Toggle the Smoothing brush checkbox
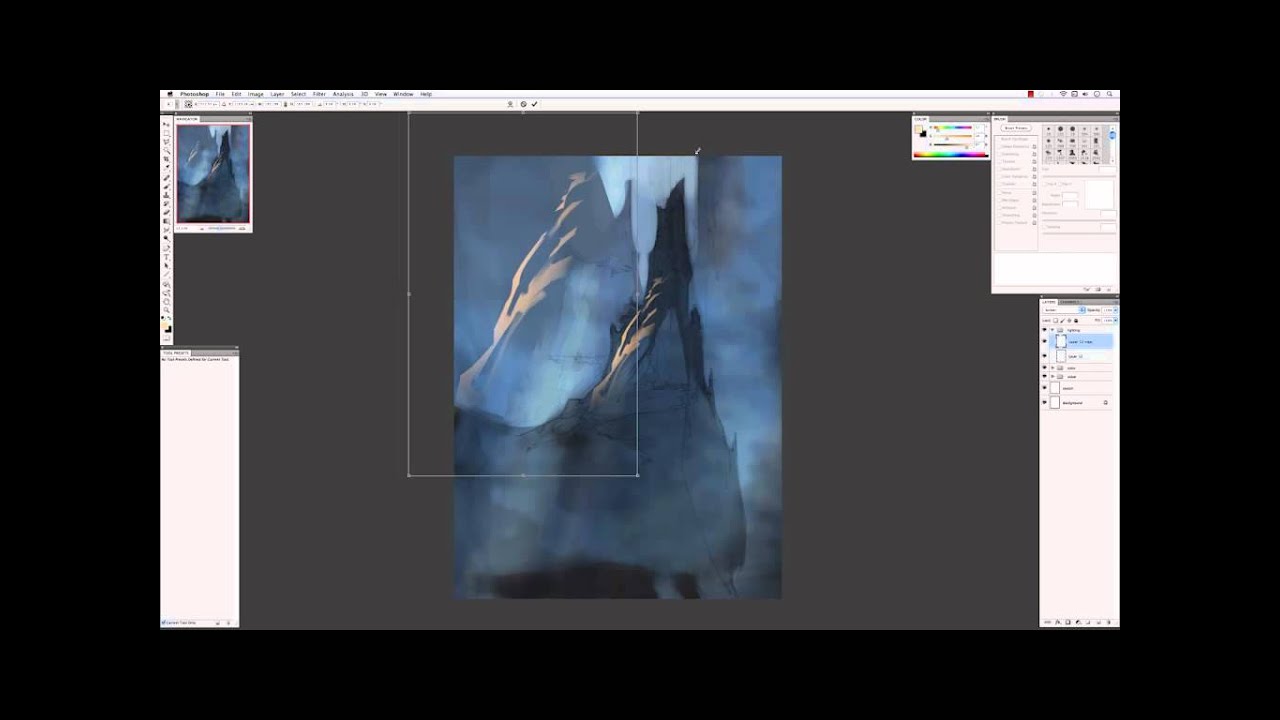The image size is (1280, 720). [x=999, y=215]
